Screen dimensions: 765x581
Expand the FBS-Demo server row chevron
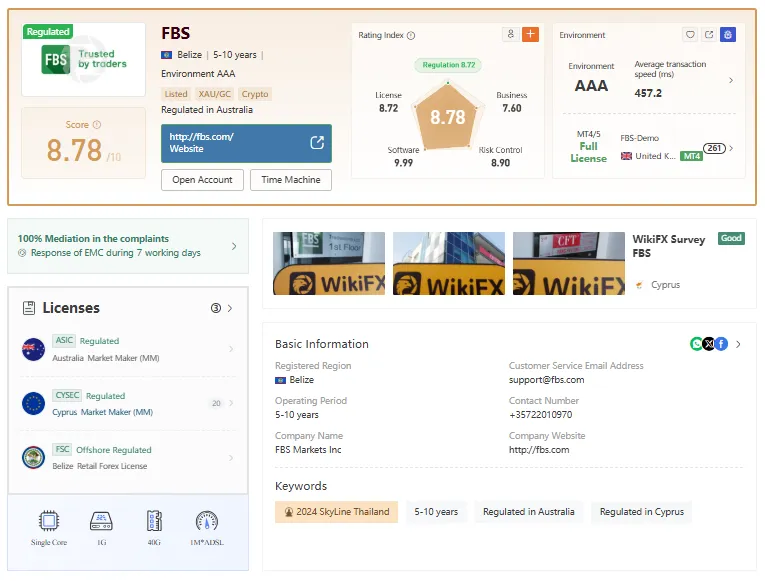point(731,148)
